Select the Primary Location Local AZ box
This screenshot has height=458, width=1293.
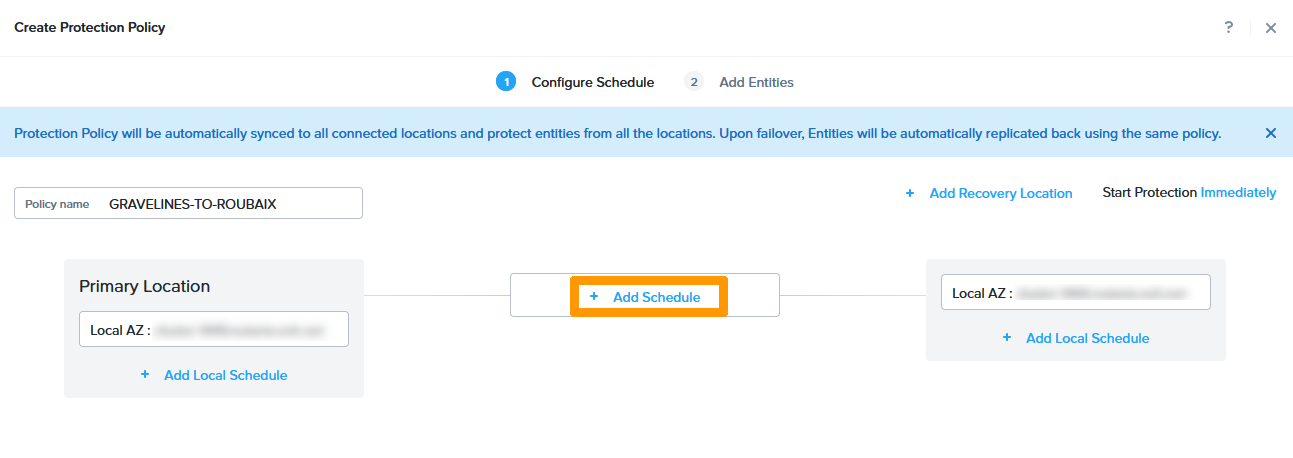pos(214,329)
